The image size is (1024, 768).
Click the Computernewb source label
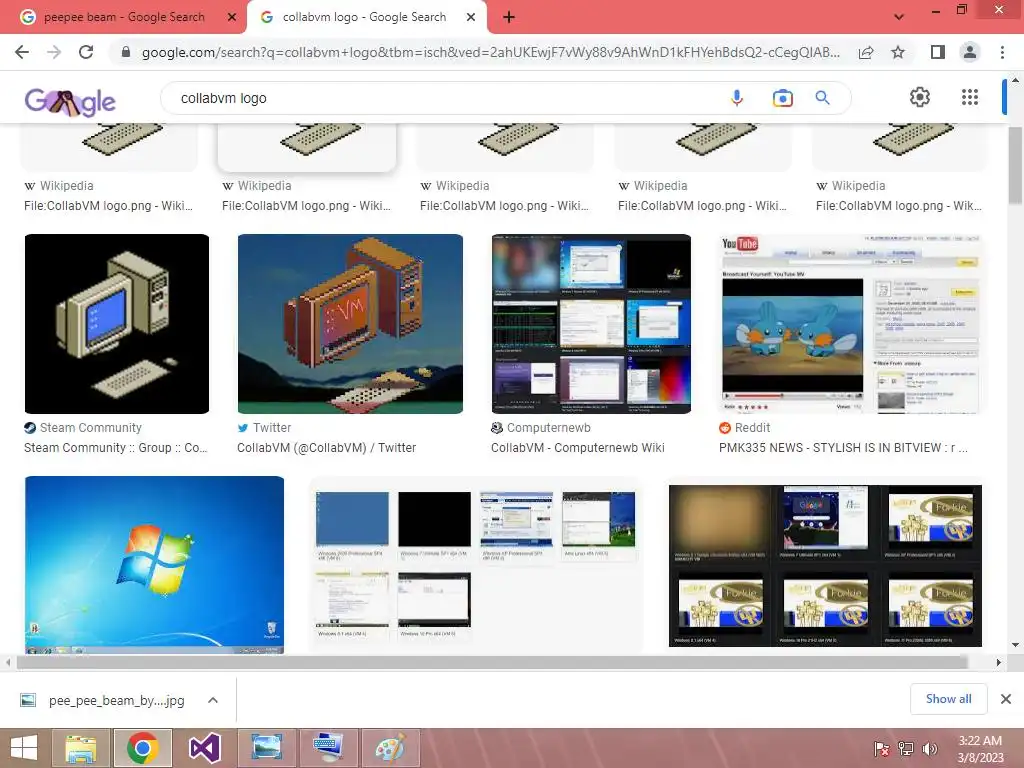tap(549, 428)
